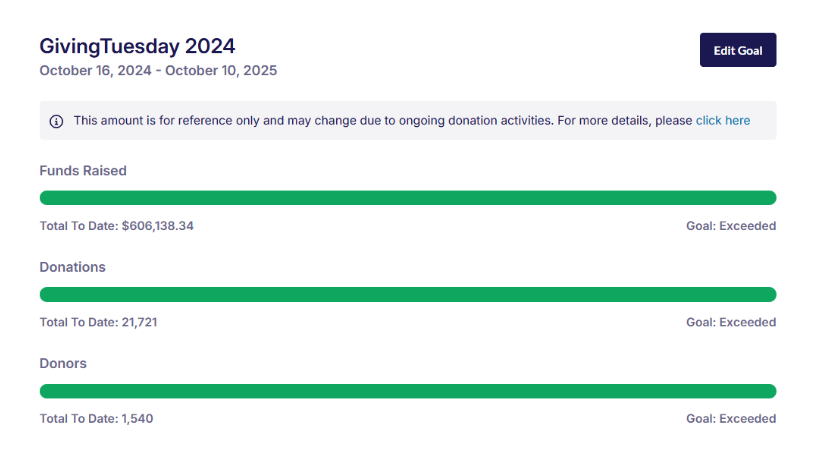Click the Donations progress bar
The image size is (836, 464).
click(407, 294)
